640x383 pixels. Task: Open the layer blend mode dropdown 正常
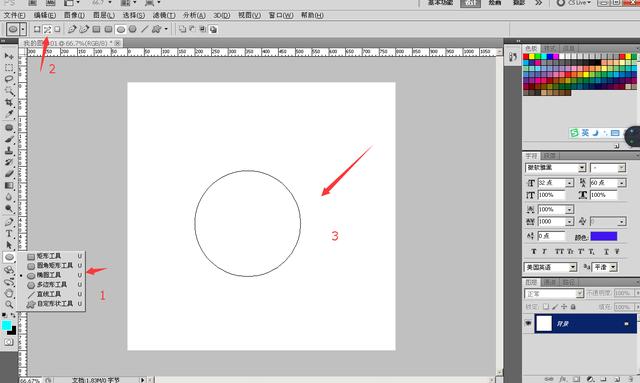[580, 293]
